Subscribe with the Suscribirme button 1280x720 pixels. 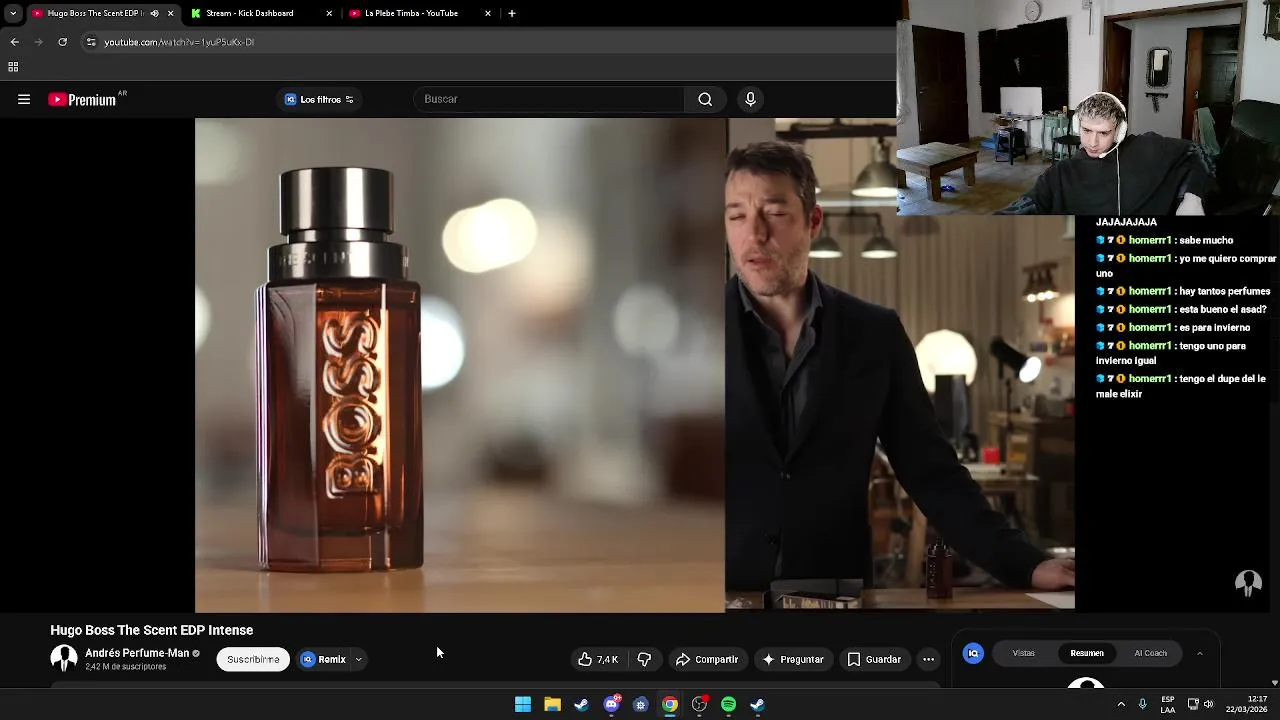pyautogui.click(x=253, y=659)
